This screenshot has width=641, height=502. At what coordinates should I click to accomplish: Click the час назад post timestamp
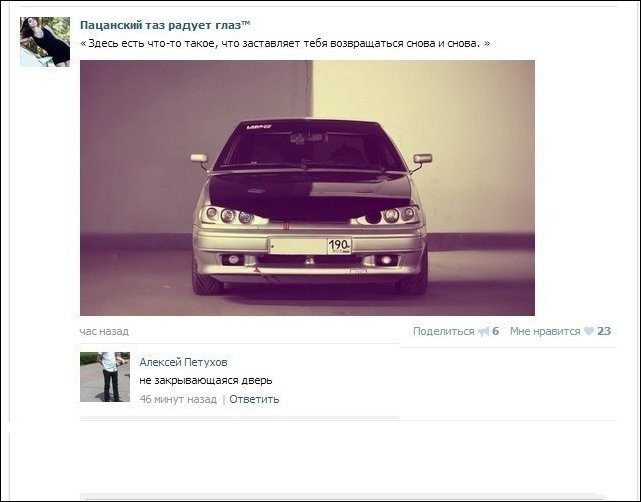point(104,331)
